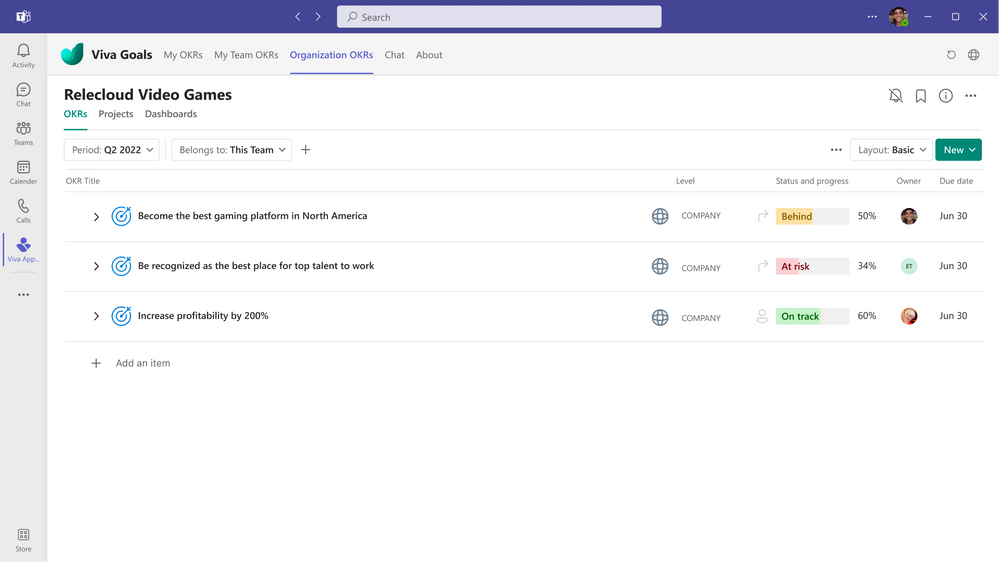Show info for Relecloud Video Games

(945, 96)
